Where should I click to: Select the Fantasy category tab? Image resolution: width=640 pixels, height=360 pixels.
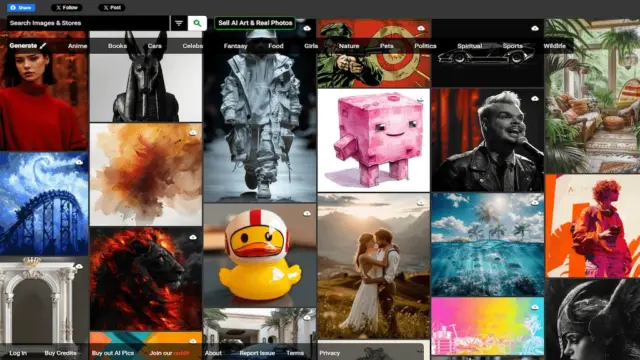click(x=236, y=46)
